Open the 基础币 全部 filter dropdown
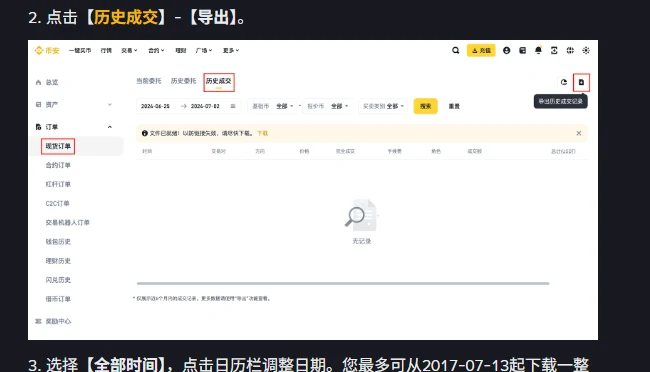The width and height of the screenshot is (650, 372). pos(272,106)
